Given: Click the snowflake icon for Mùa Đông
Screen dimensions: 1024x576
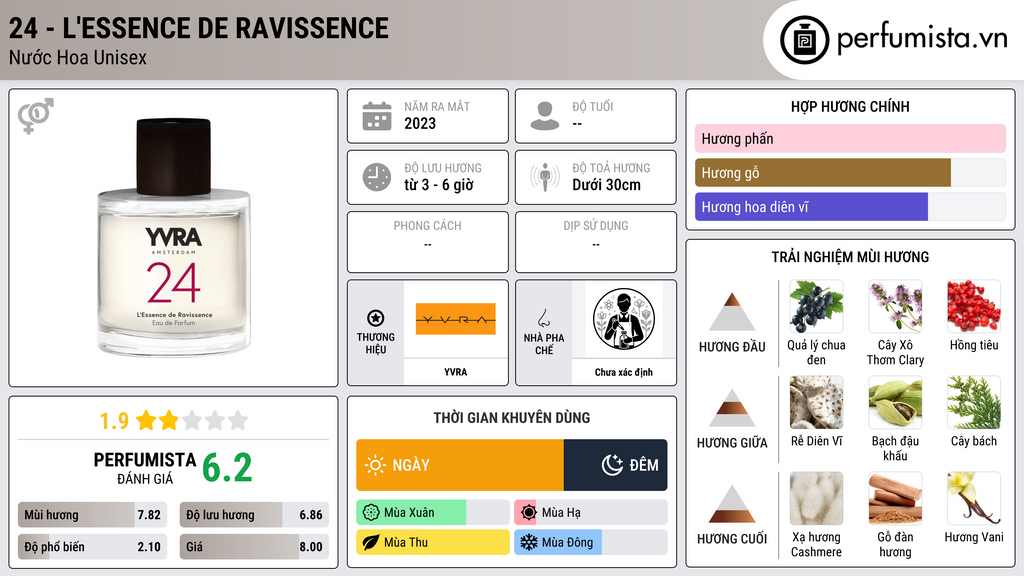Looking at the screenshot, I should (529, 542).
